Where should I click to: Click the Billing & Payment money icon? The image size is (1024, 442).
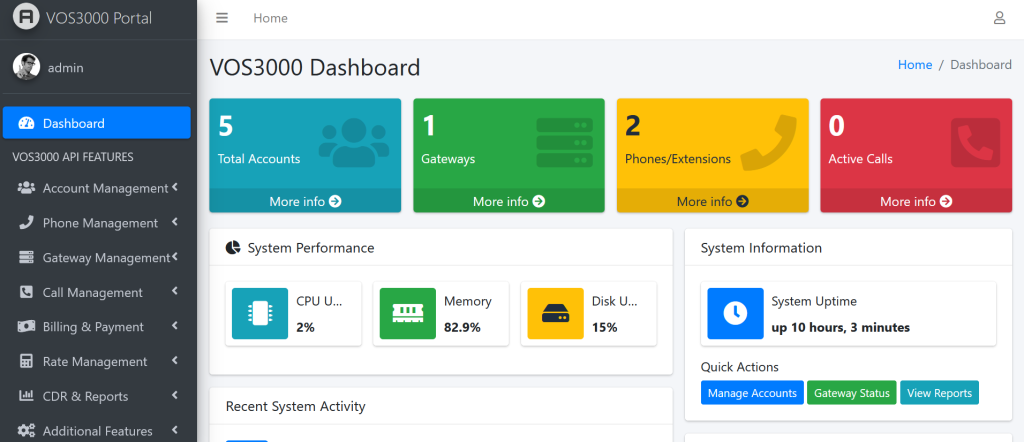(26, 327)
